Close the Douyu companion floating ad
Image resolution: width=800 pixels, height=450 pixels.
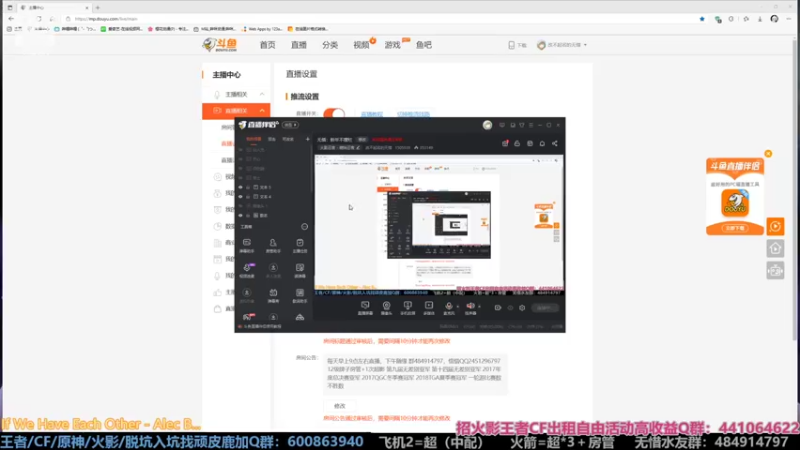click(x=768, y=154)
